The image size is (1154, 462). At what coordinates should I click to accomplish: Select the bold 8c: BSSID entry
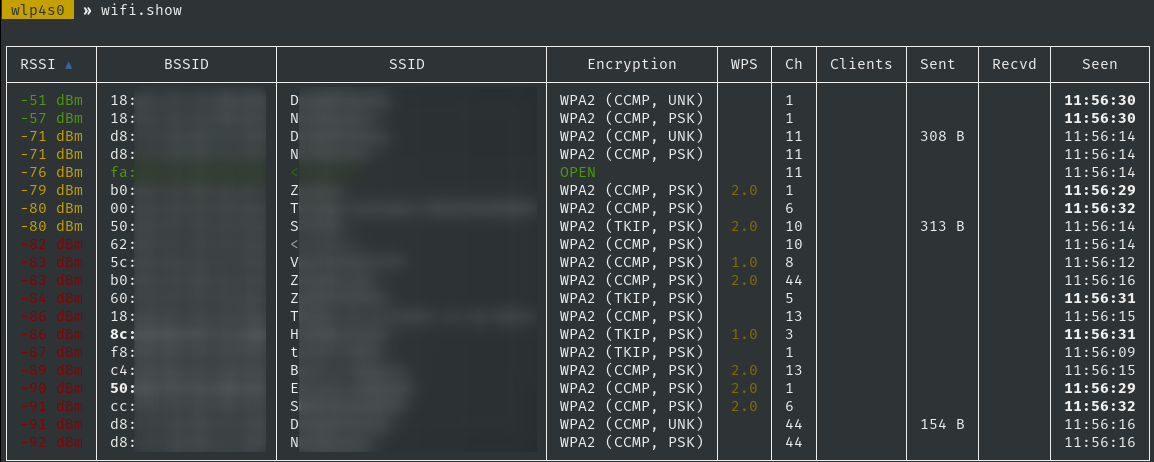123,334
